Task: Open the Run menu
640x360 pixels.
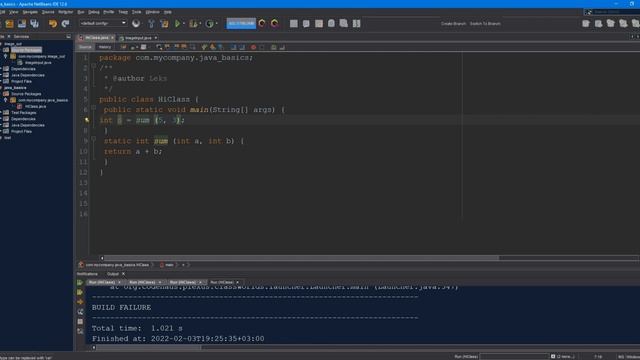Action: (81, 12)
